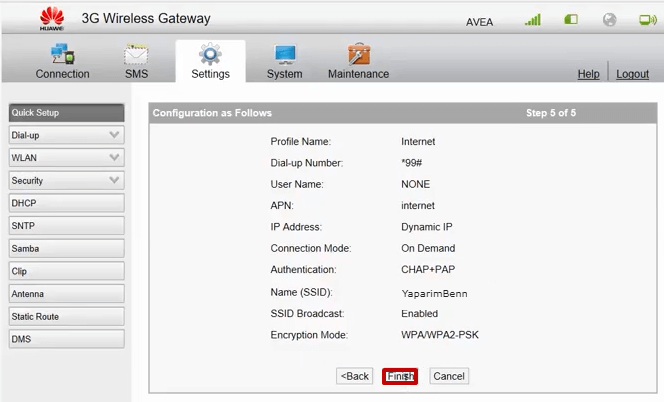
Task: Select the SSID value YaparimBenn
Action: pos(434,294)
